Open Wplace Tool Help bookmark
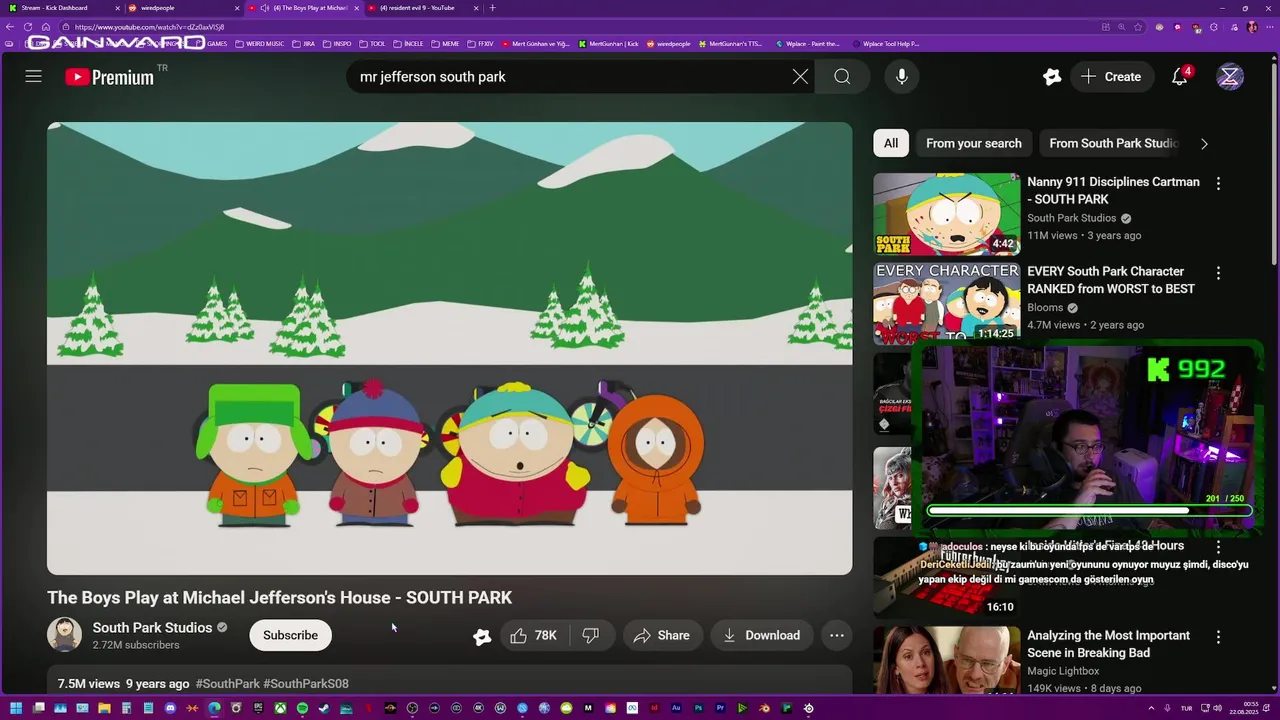 tap(886, 44)
